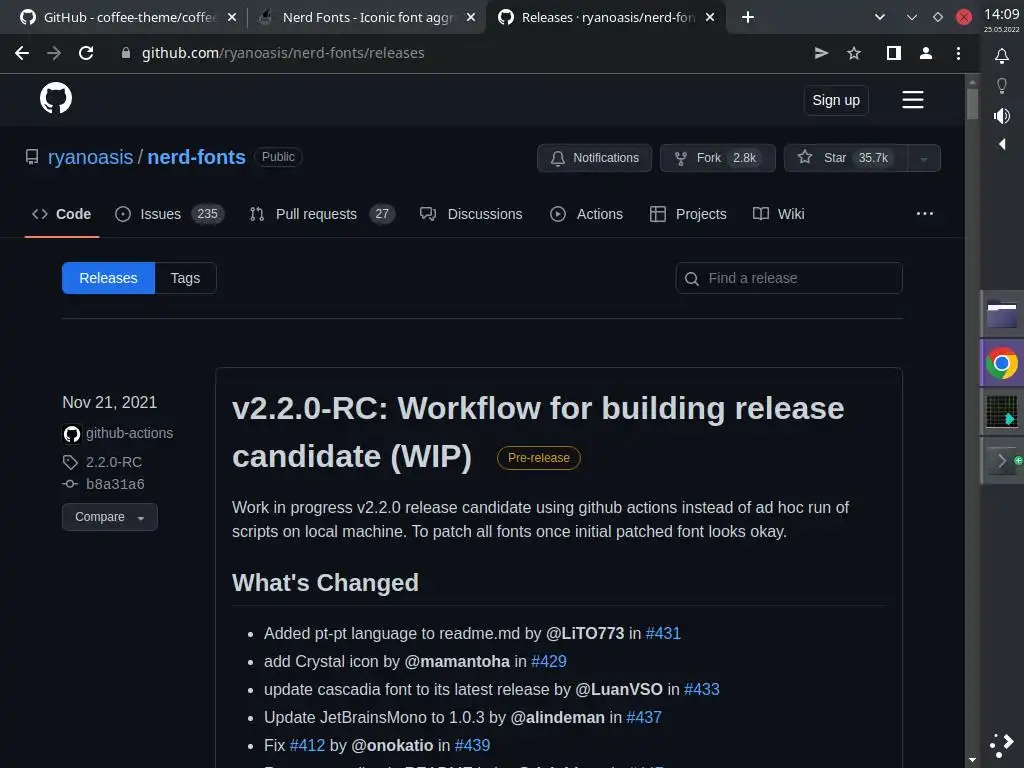Open Chrome three-dot menu

click(958, 53)
